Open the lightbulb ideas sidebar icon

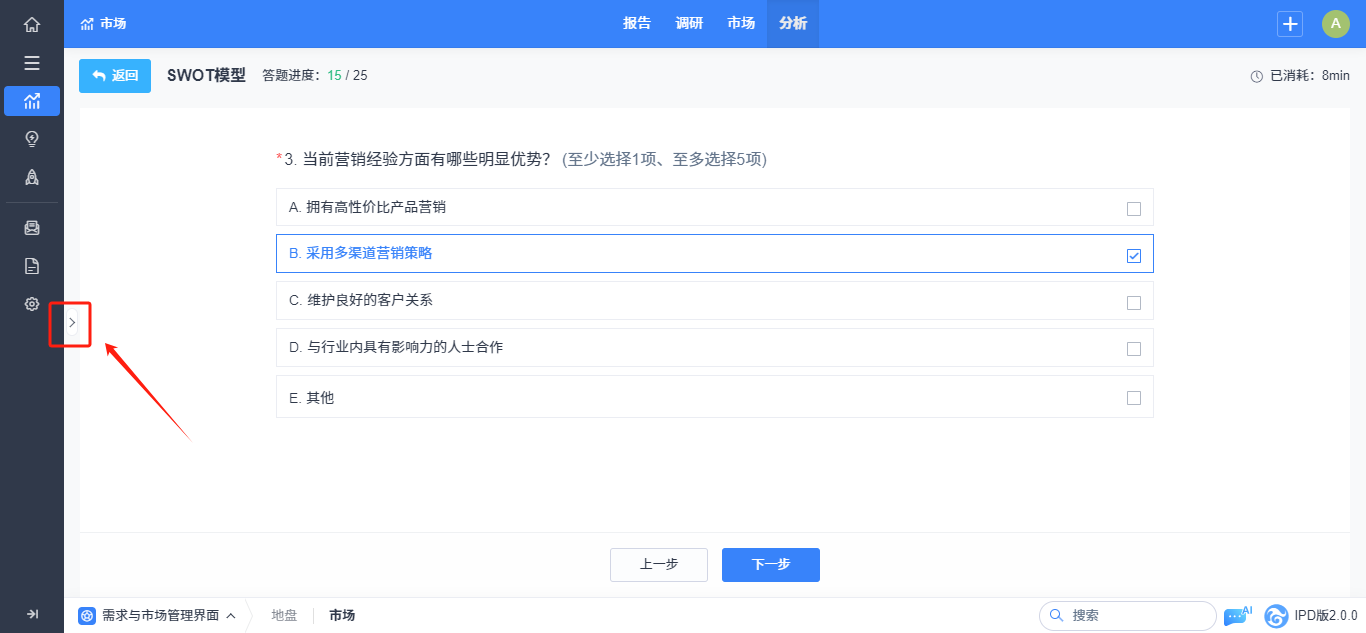(x=32, y=139)
